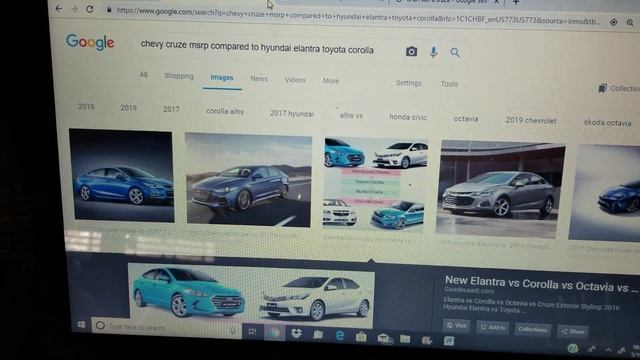Open Microsoft Store from the taskbar
This screenshot has height=360, width=640.
click(361, 337)
